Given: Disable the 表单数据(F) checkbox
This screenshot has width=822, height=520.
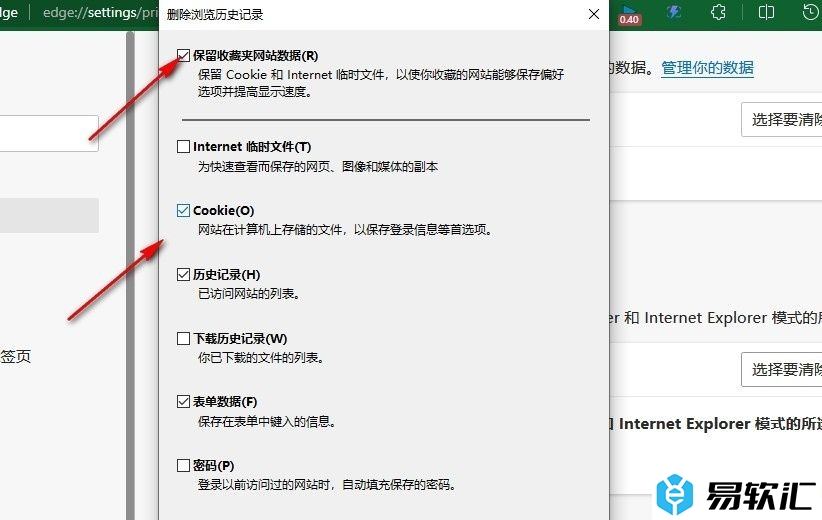Looking at the screenshot, I should [x=183, y=402].
